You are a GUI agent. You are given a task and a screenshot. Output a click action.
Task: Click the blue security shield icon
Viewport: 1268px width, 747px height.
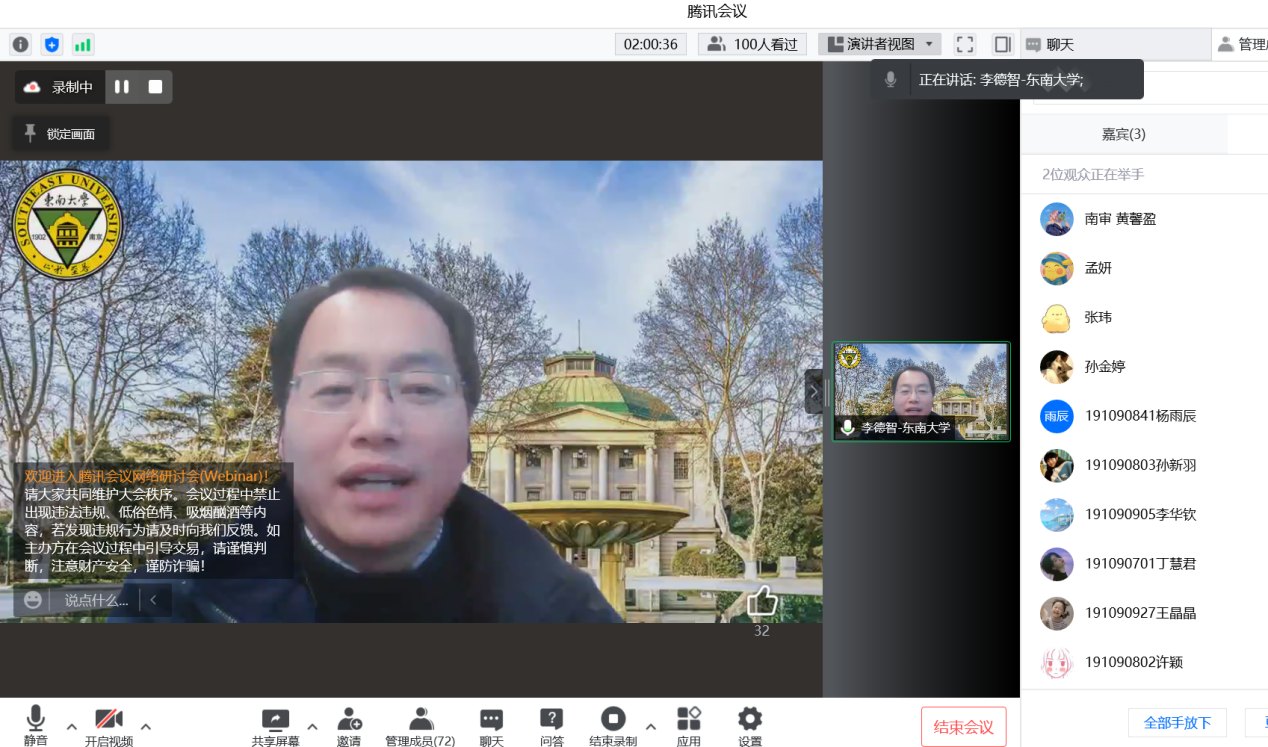coord(52,44)
